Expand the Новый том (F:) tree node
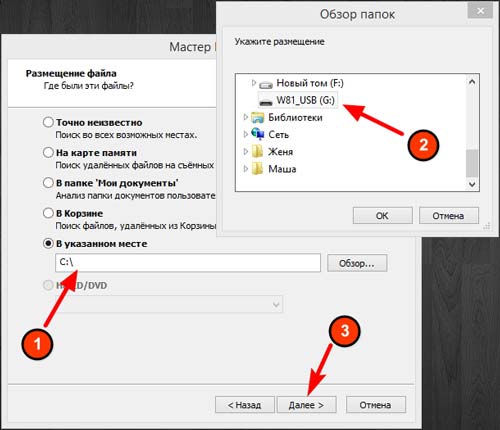This screenshot has height=430, width=500. [x=254, y=82]
